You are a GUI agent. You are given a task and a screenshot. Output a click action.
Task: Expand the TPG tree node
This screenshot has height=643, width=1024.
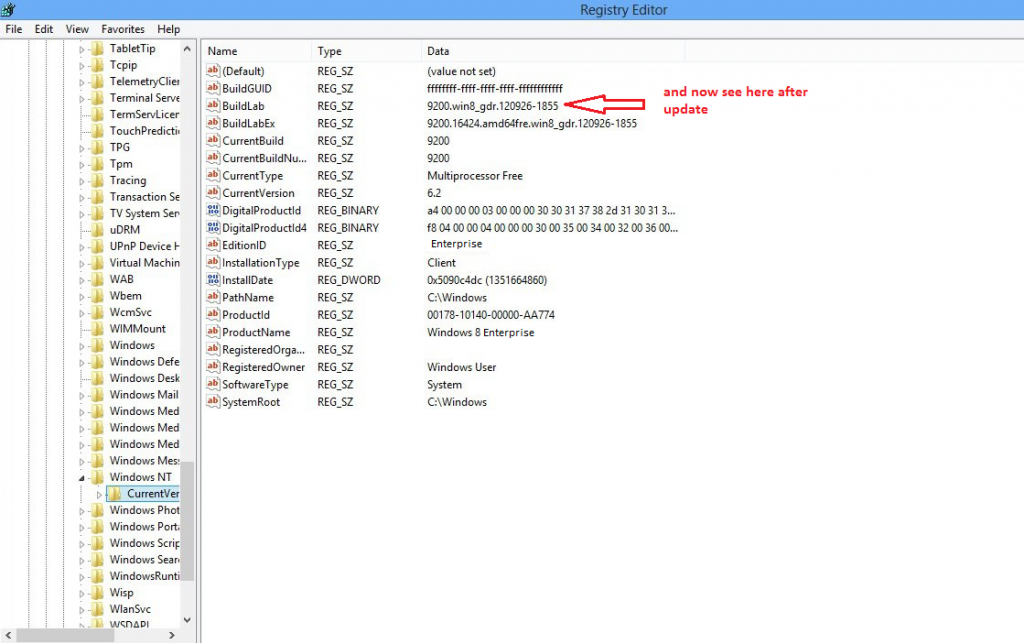coord(82,149)
